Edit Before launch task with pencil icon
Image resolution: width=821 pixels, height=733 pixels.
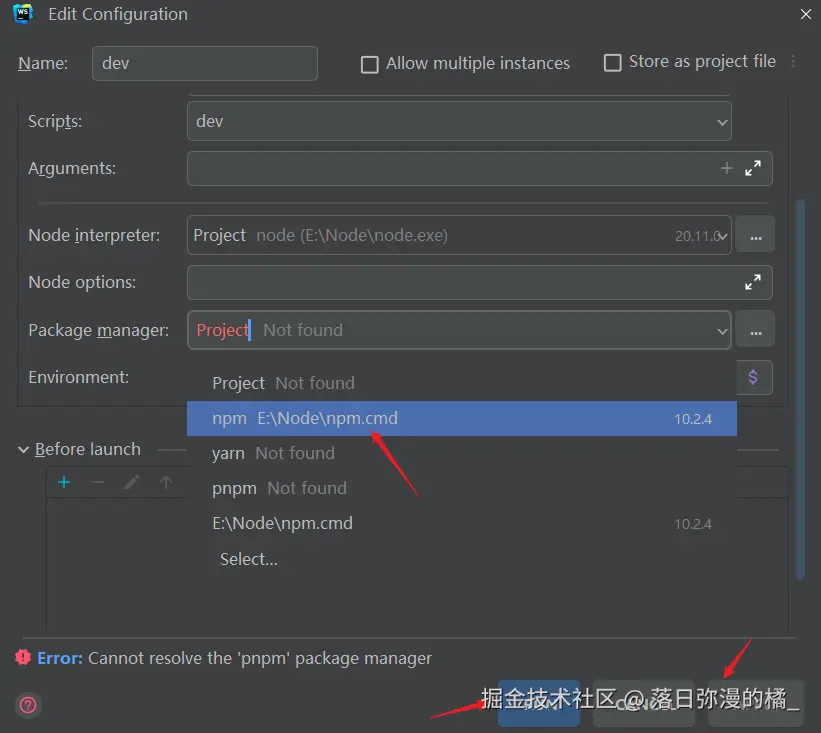pos(131,482)
